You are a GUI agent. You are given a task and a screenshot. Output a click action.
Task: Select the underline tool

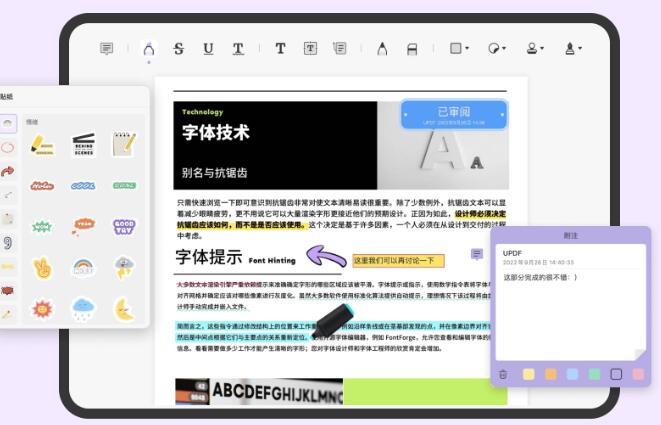pyautogui.click(x=208, y=48)
